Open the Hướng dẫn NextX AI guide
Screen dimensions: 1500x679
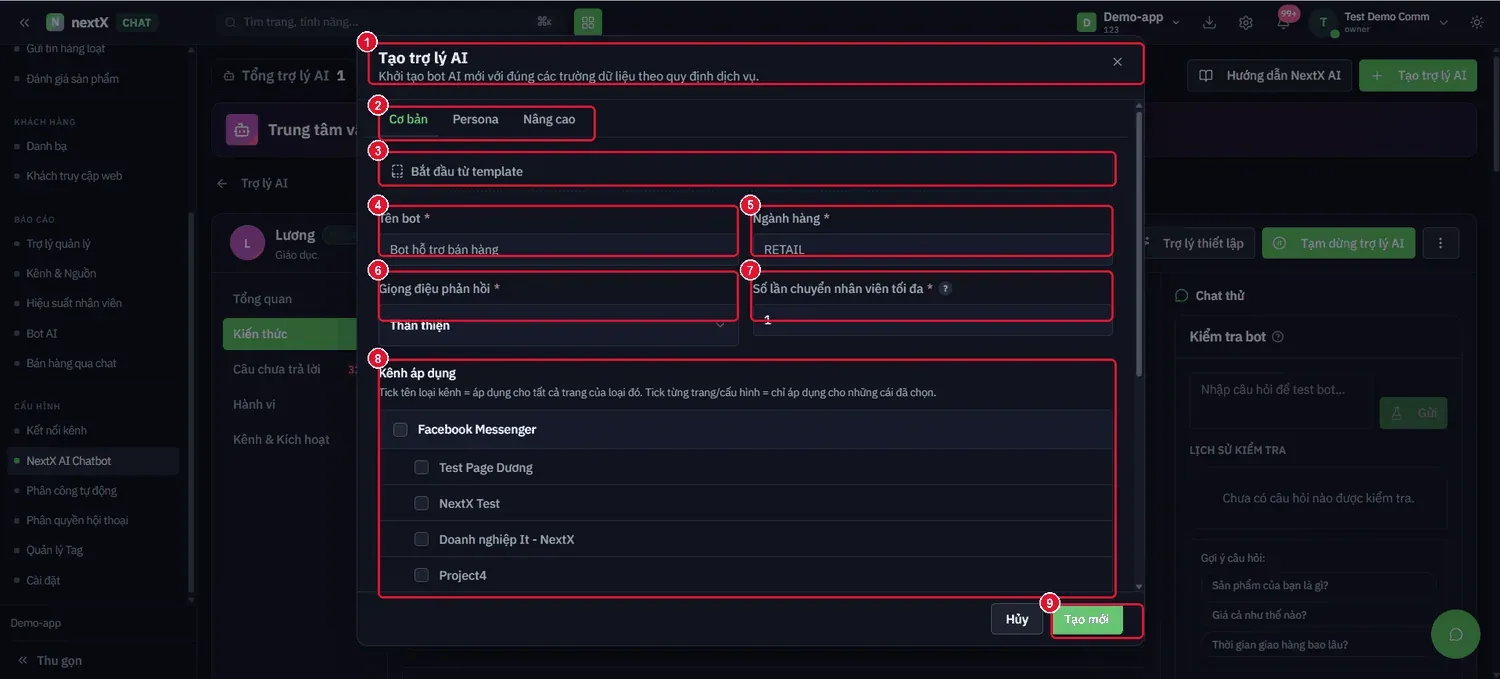1270,75
